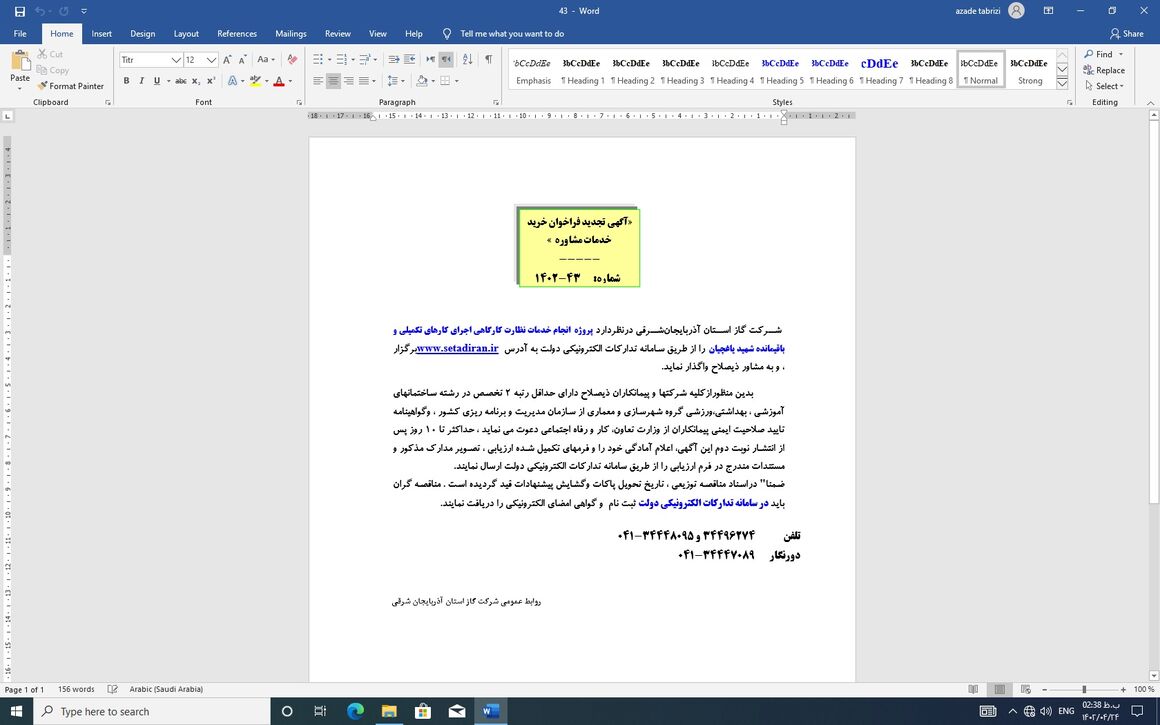Apply strikethrough to selected text
The width and height of the screenshot is (1160, 725).
pos(181,81)
